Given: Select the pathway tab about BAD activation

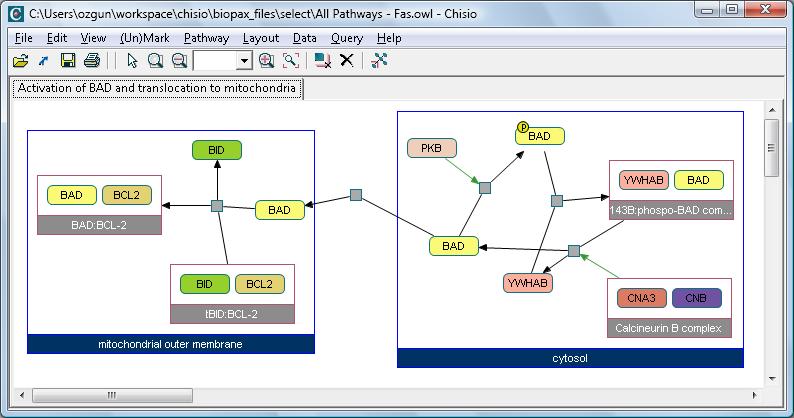Looking at the screenshot, I should coord(157,89).
